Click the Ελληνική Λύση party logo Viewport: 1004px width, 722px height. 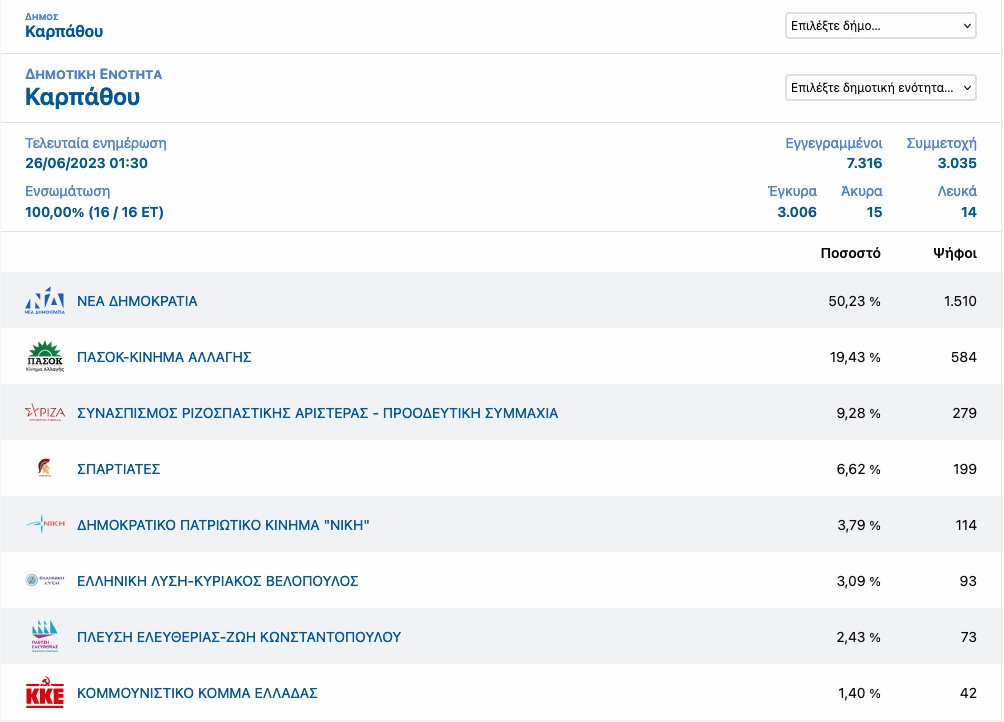click(45, 580)
